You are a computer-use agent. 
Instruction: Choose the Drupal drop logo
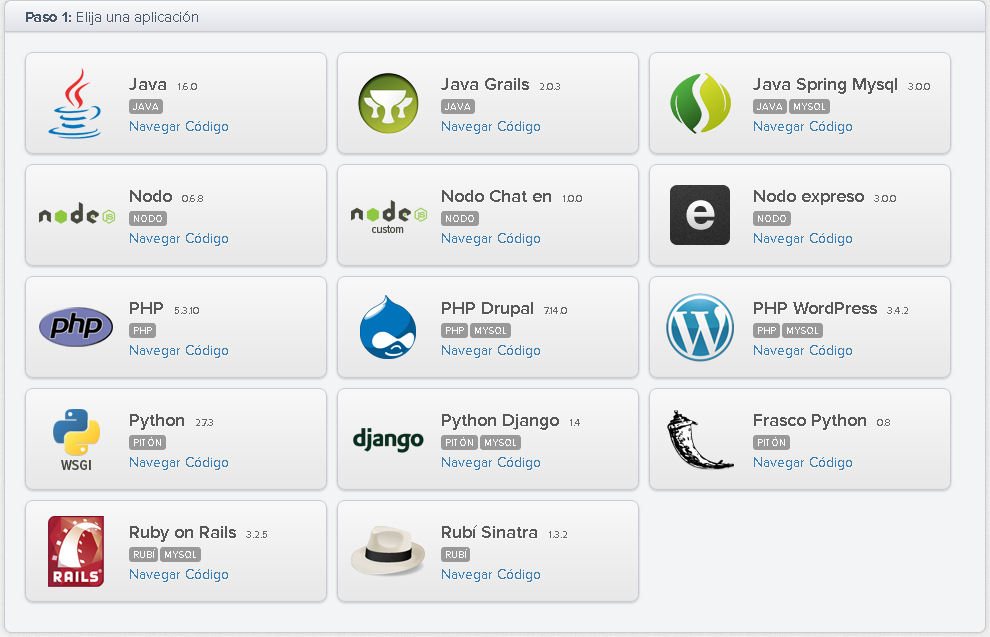coord(388,327)
